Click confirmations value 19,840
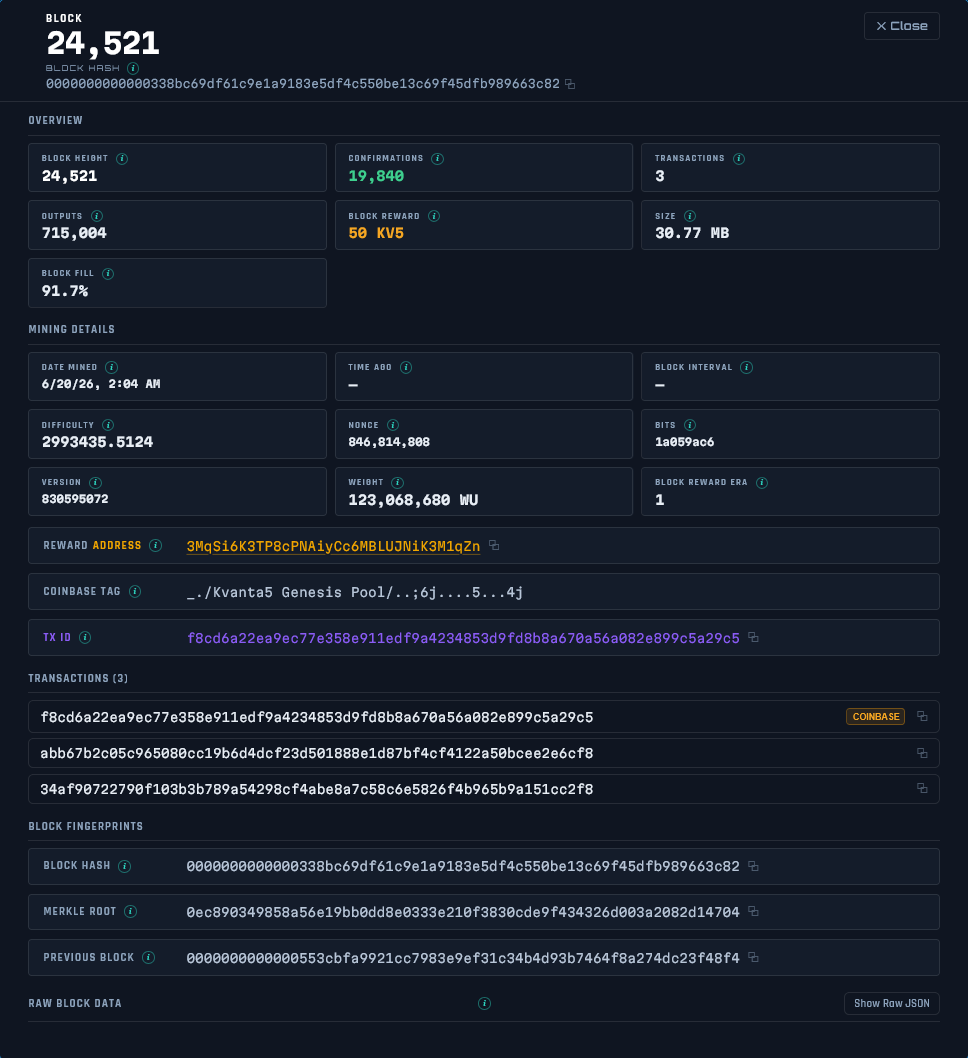The image size is (968, 1058). pos(376,176)
